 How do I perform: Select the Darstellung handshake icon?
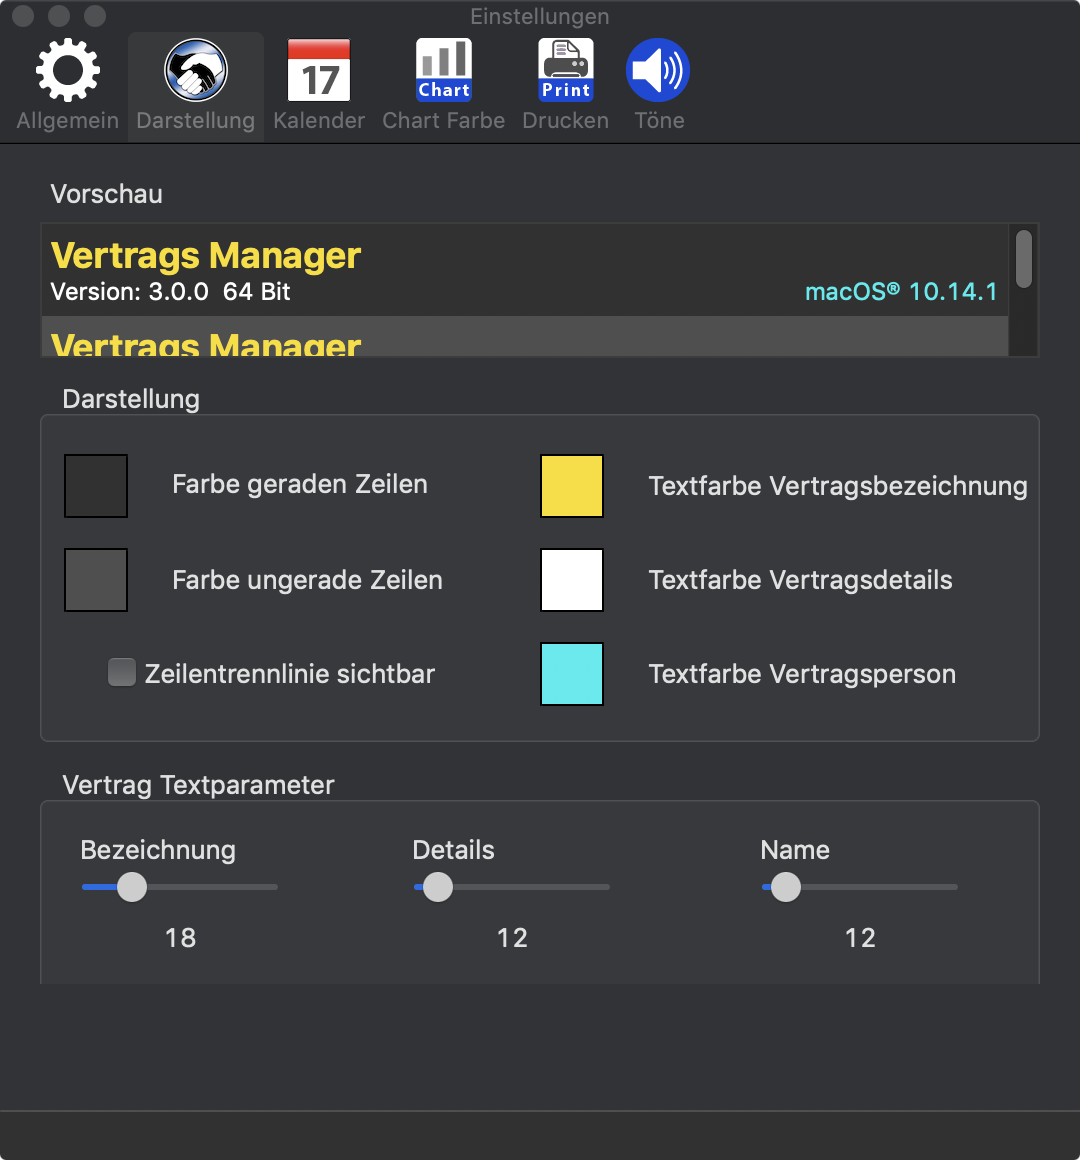pos(195,70)
